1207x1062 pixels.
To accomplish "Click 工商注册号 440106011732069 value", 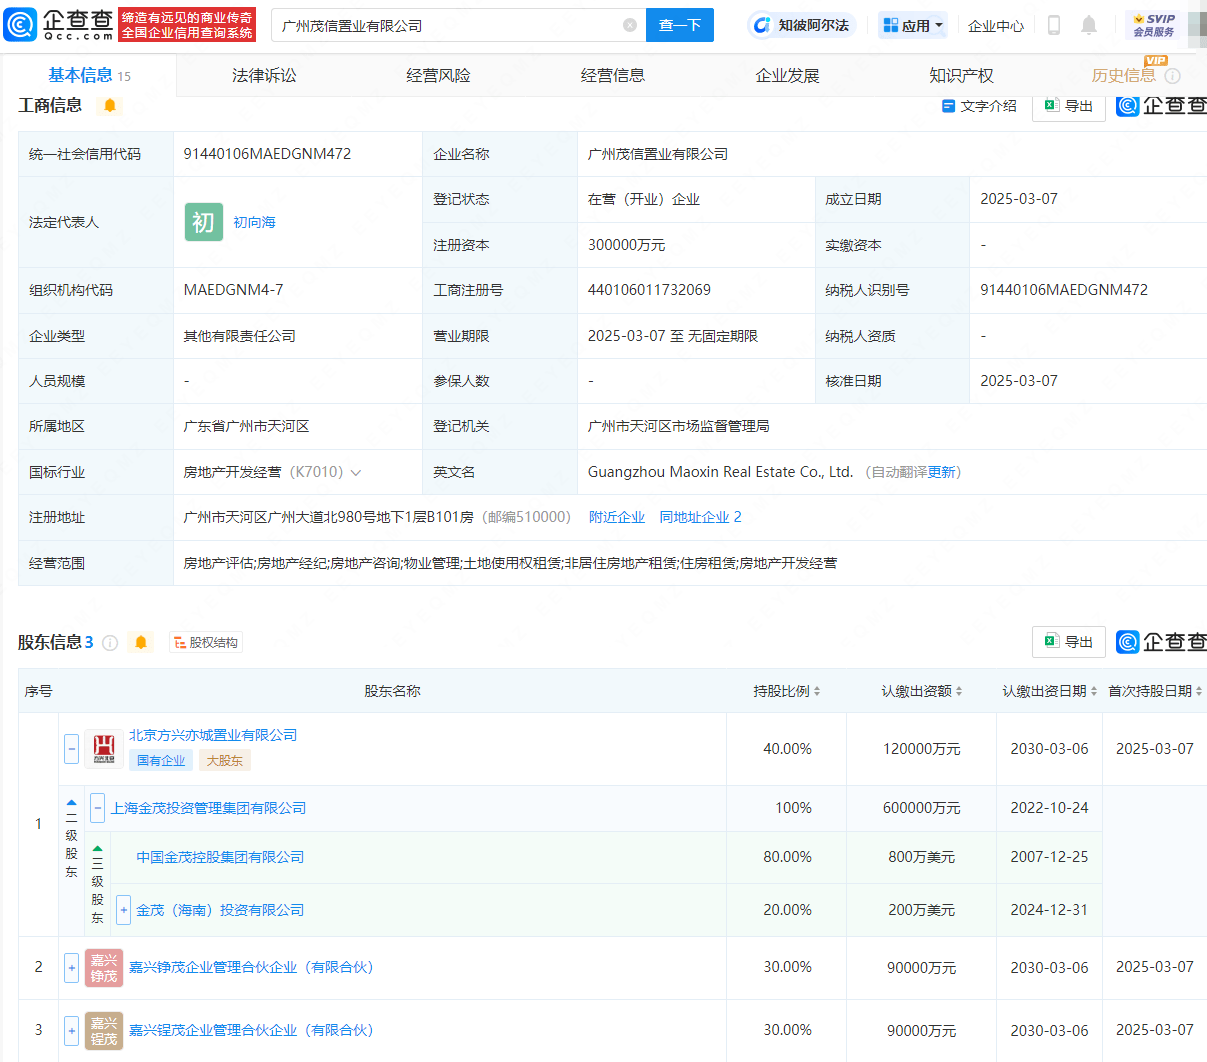I will 649,290.
